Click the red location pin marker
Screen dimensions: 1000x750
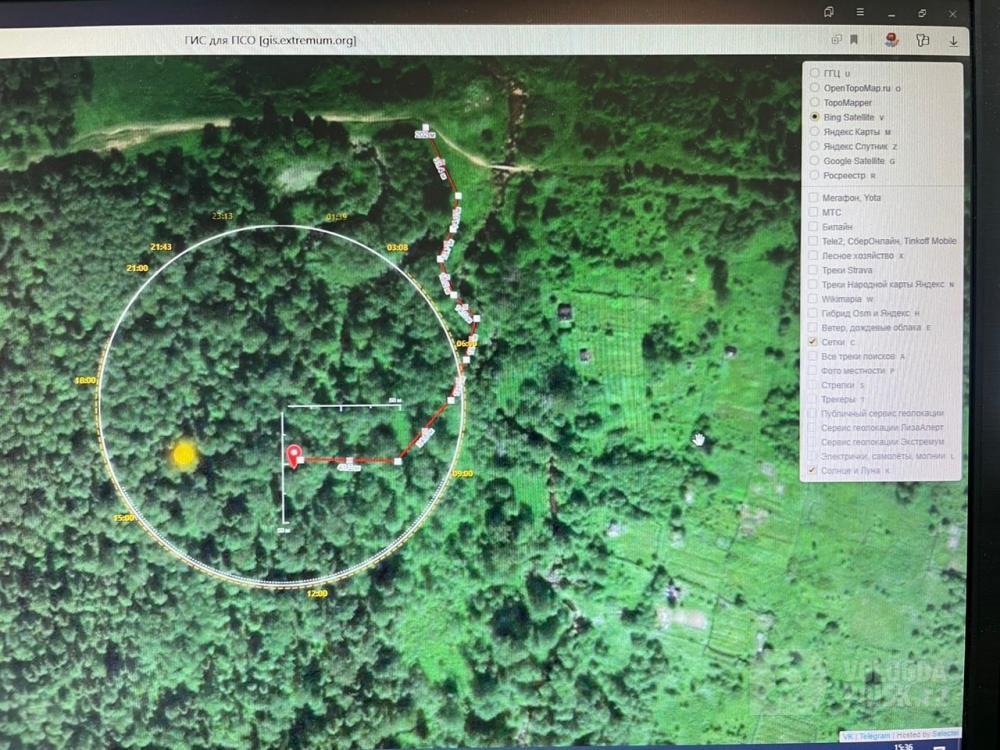(293, 455)
